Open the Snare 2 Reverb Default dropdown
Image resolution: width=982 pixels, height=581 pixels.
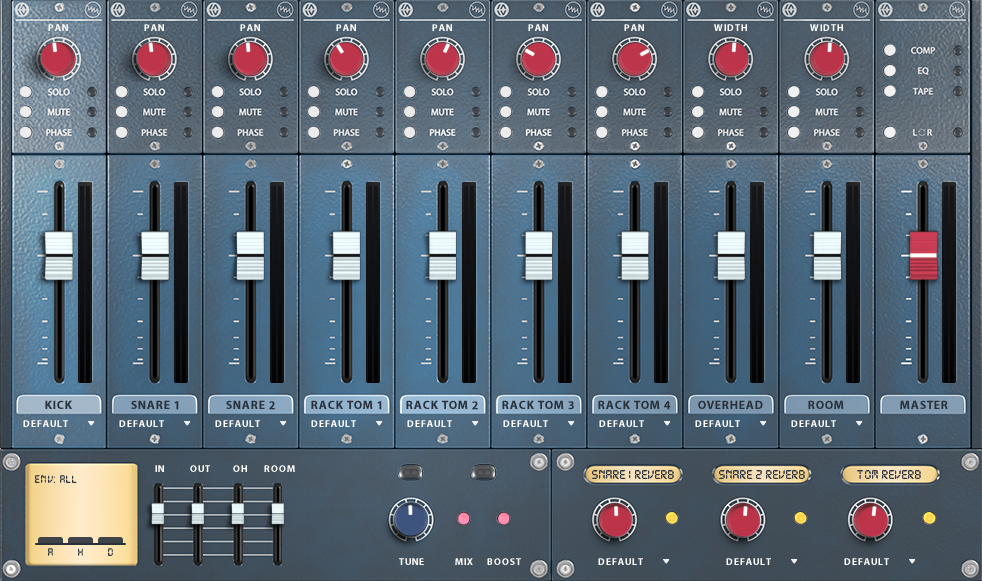[762, 561]
